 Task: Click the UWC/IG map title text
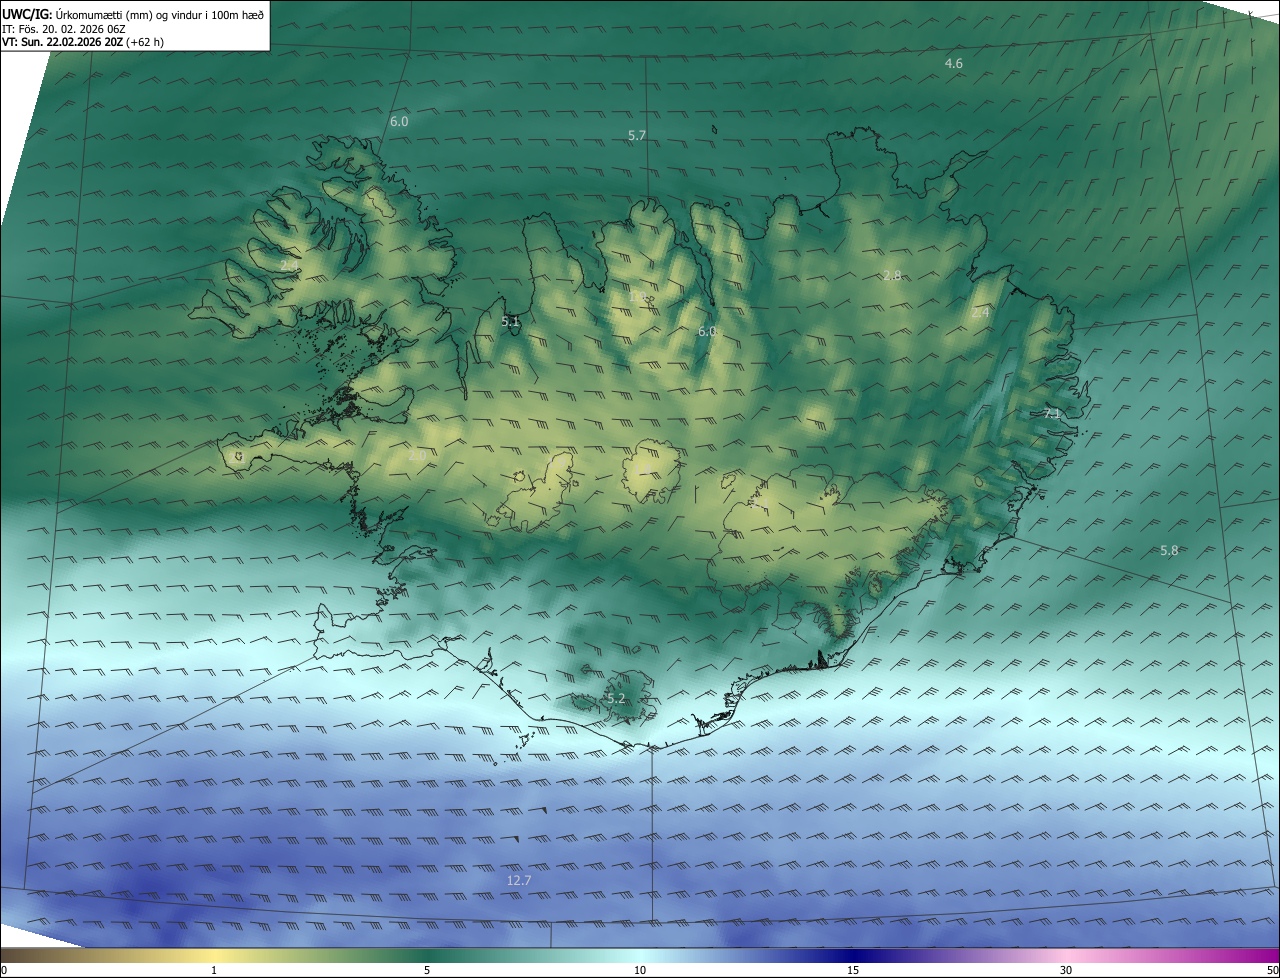(x=133, y=14)
